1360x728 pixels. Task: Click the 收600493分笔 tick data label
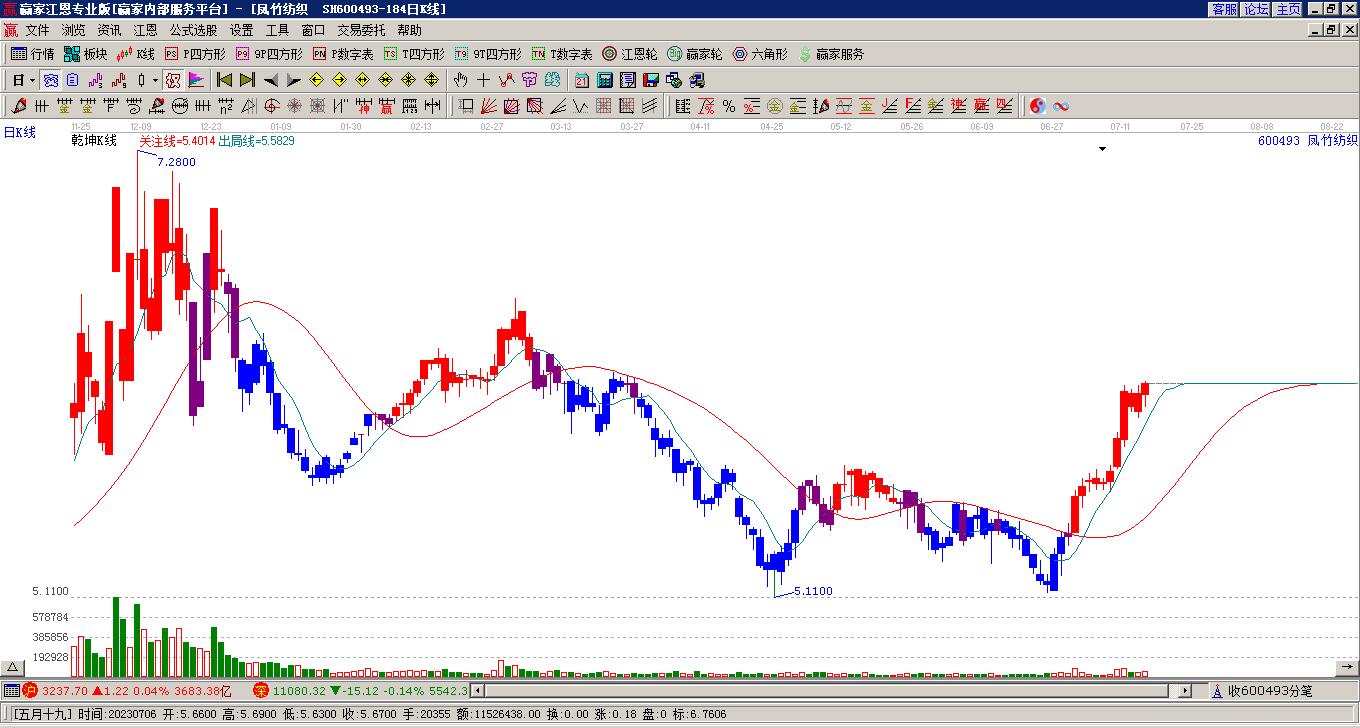click(1270, 691)
